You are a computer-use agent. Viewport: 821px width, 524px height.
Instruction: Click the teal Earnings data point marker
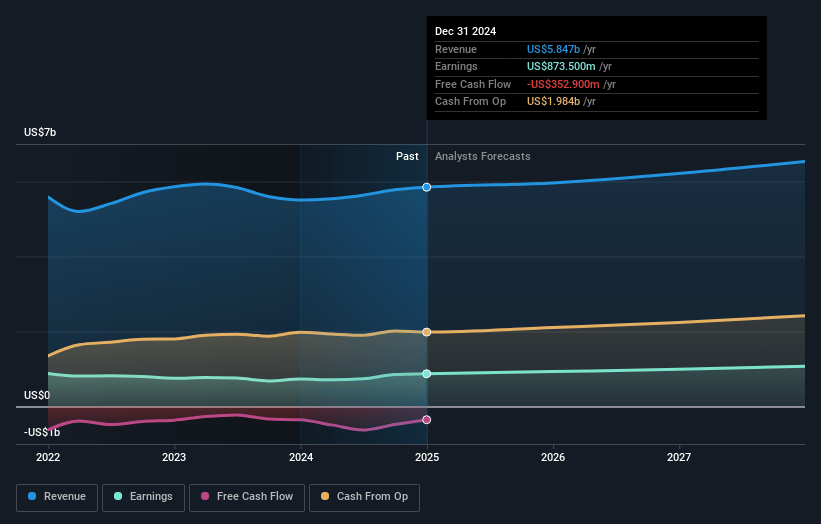click(x=427, y=374)
